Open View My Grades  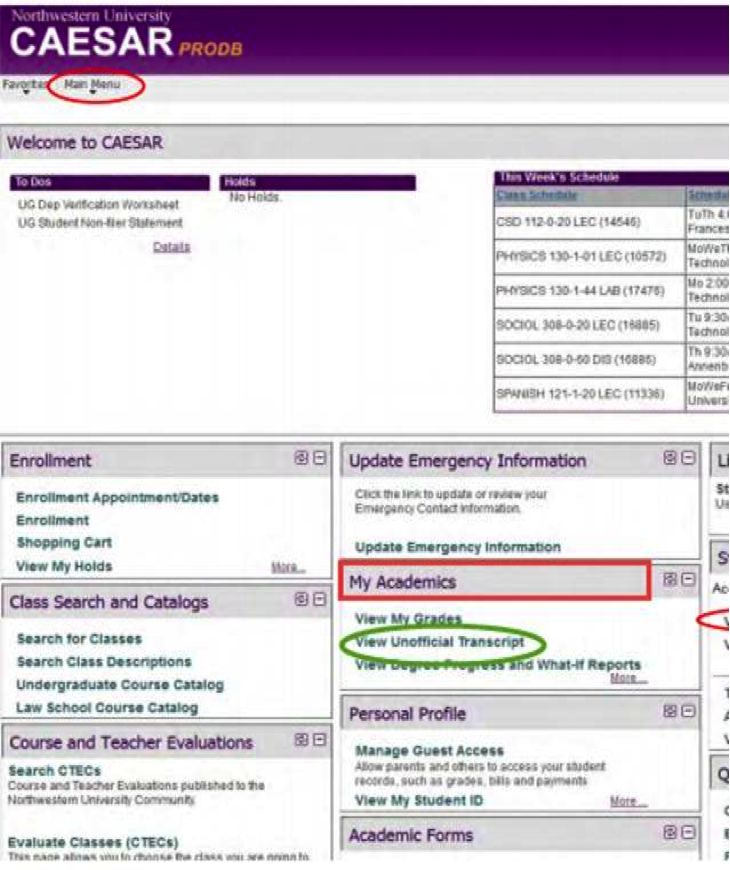point(408,619)
